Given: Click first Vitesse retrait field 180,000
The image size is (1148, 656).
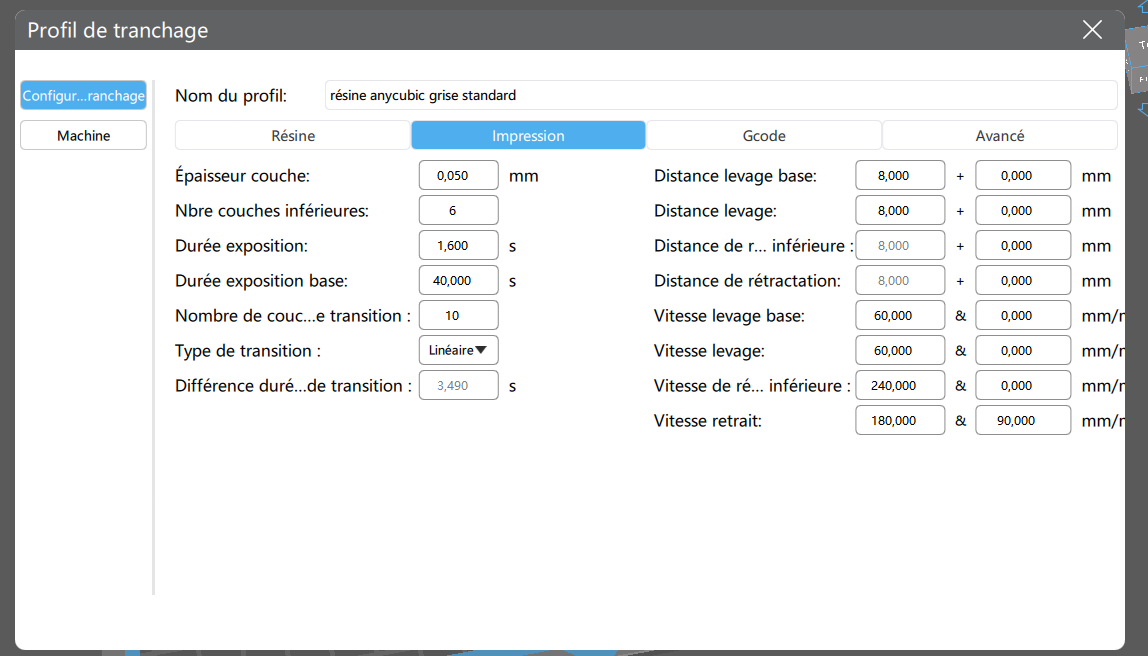Looking at the screenshot, I should point(900,420).
